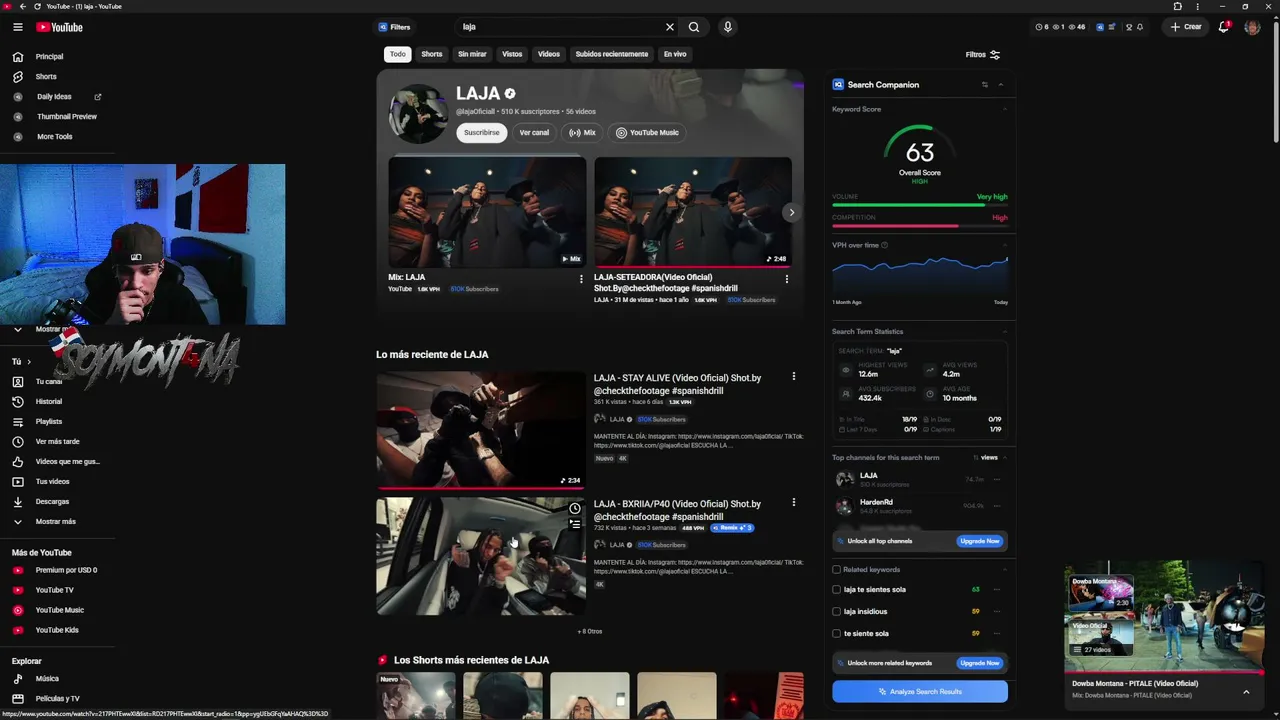The image size is (1280, 720).
Task: Collapse the Keyword Score section
Action: click(x=1005, y=109)
